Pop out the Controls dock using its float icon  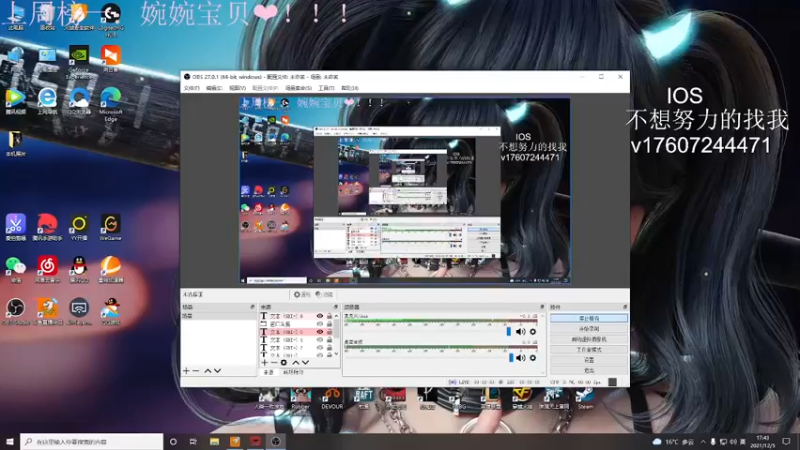(624, 307)
